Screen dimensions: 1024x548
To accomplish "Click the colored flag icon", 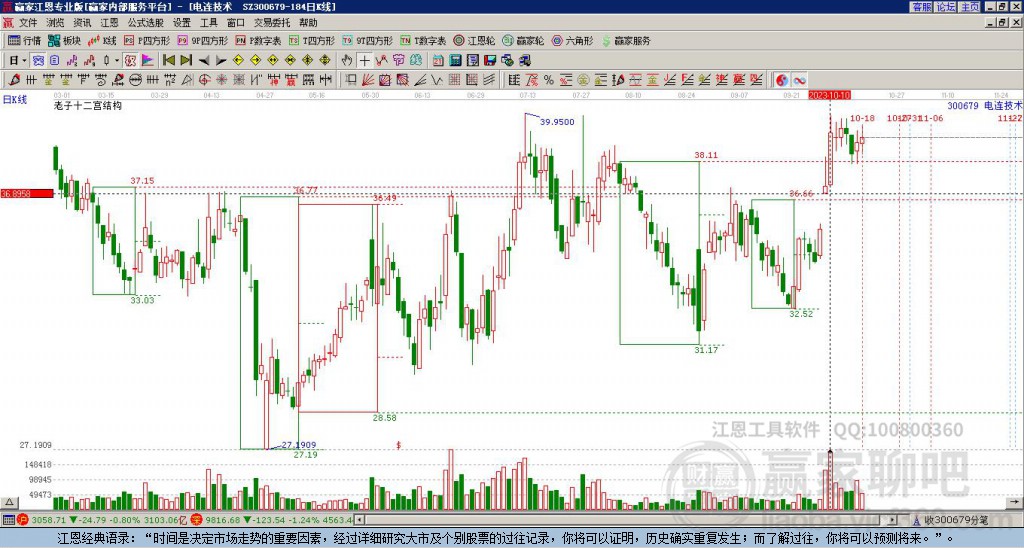I will coord(148,61).
